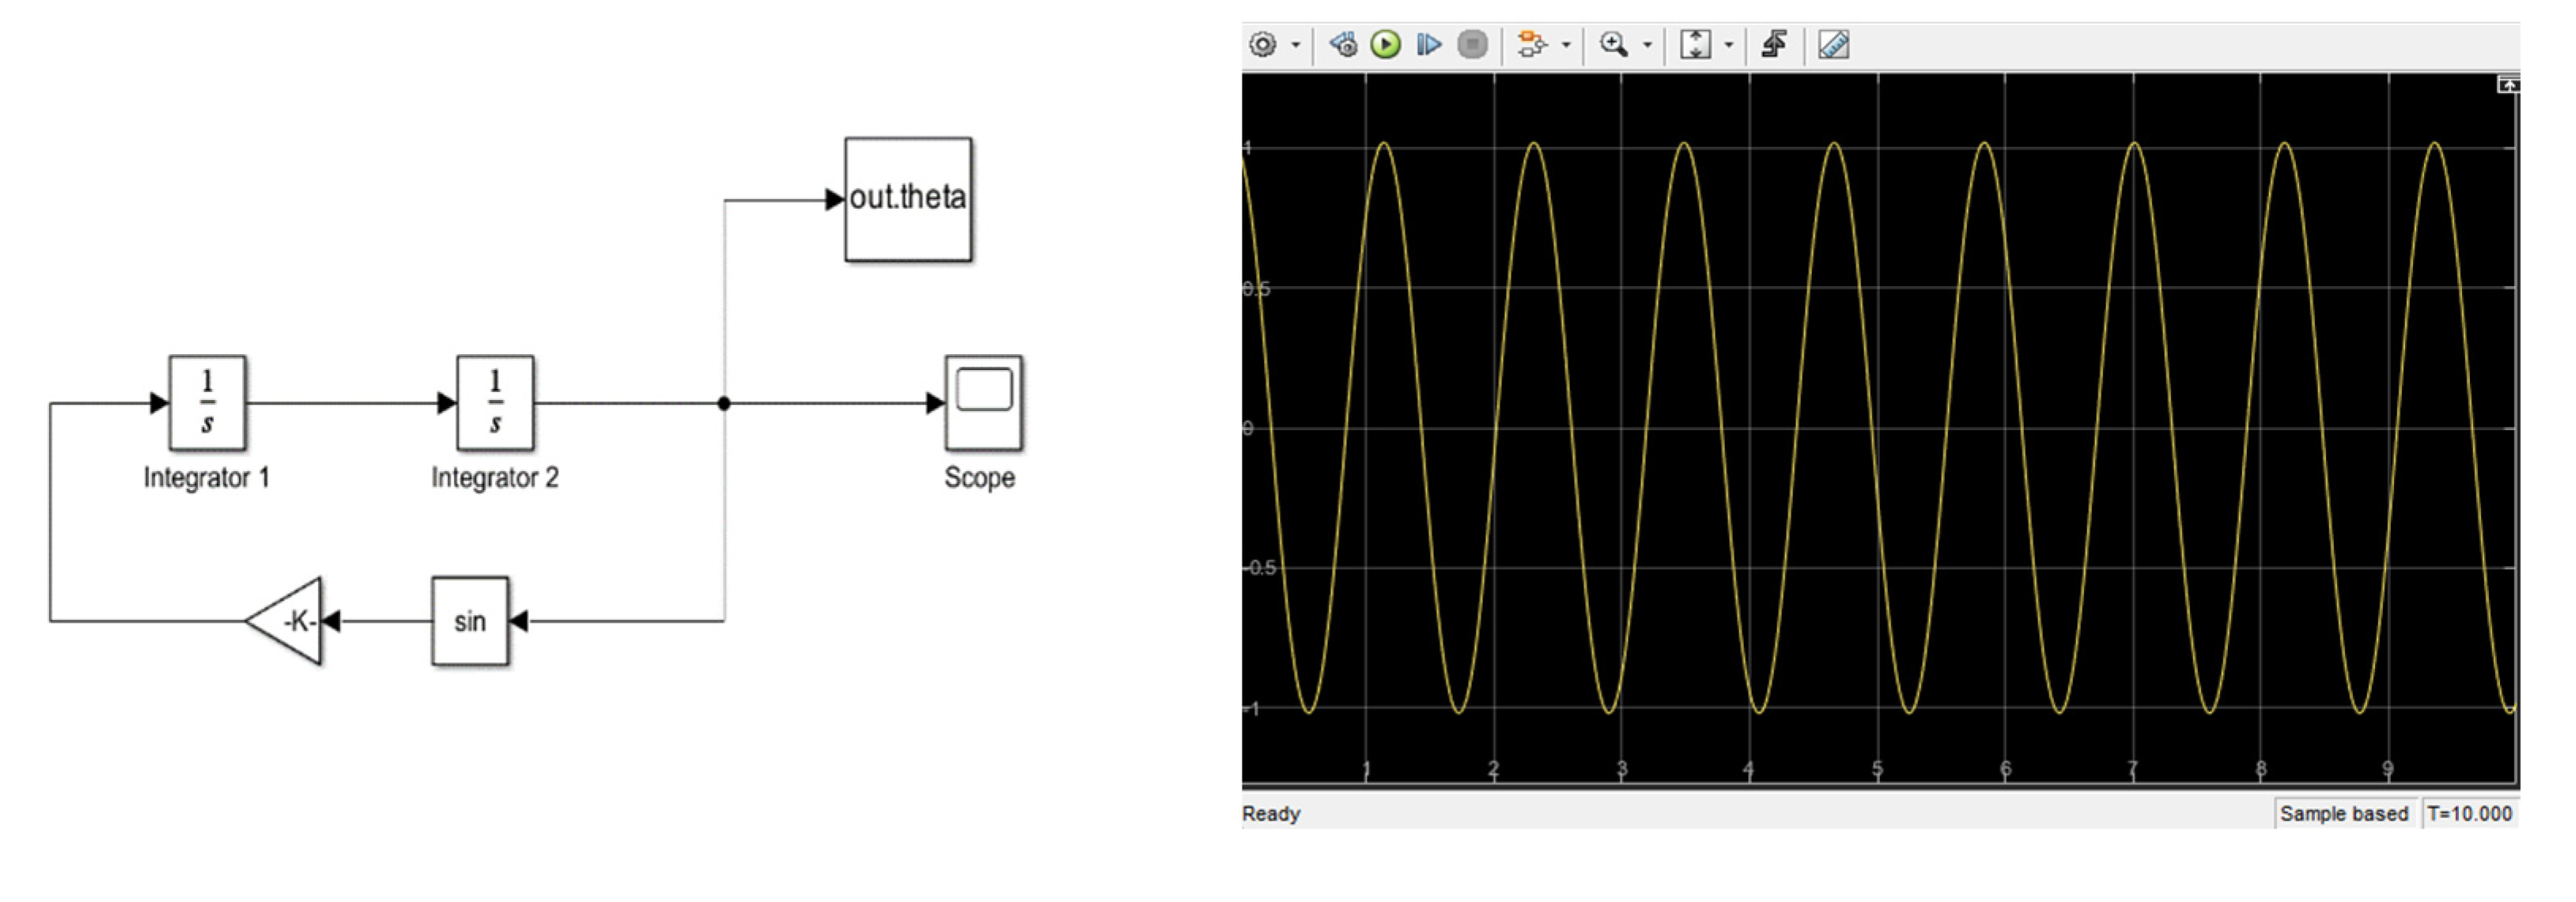Open dropdown next to highlight block icon
This screenshot has width=2576, height=902.
pyautogui.click(x=1566, y=45)
